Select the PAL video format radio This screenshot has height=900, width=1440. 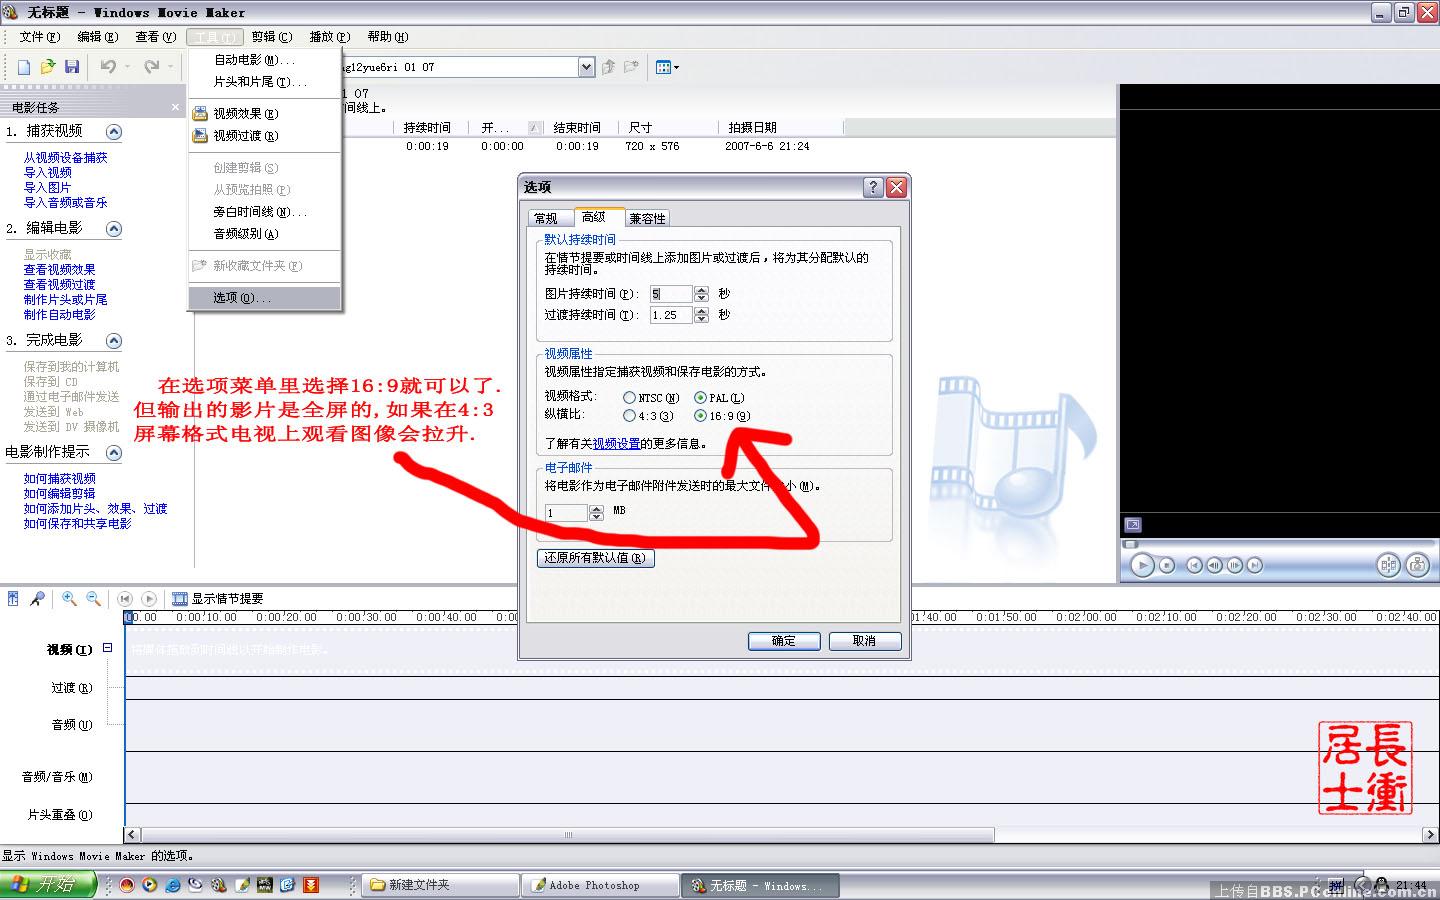700,398
